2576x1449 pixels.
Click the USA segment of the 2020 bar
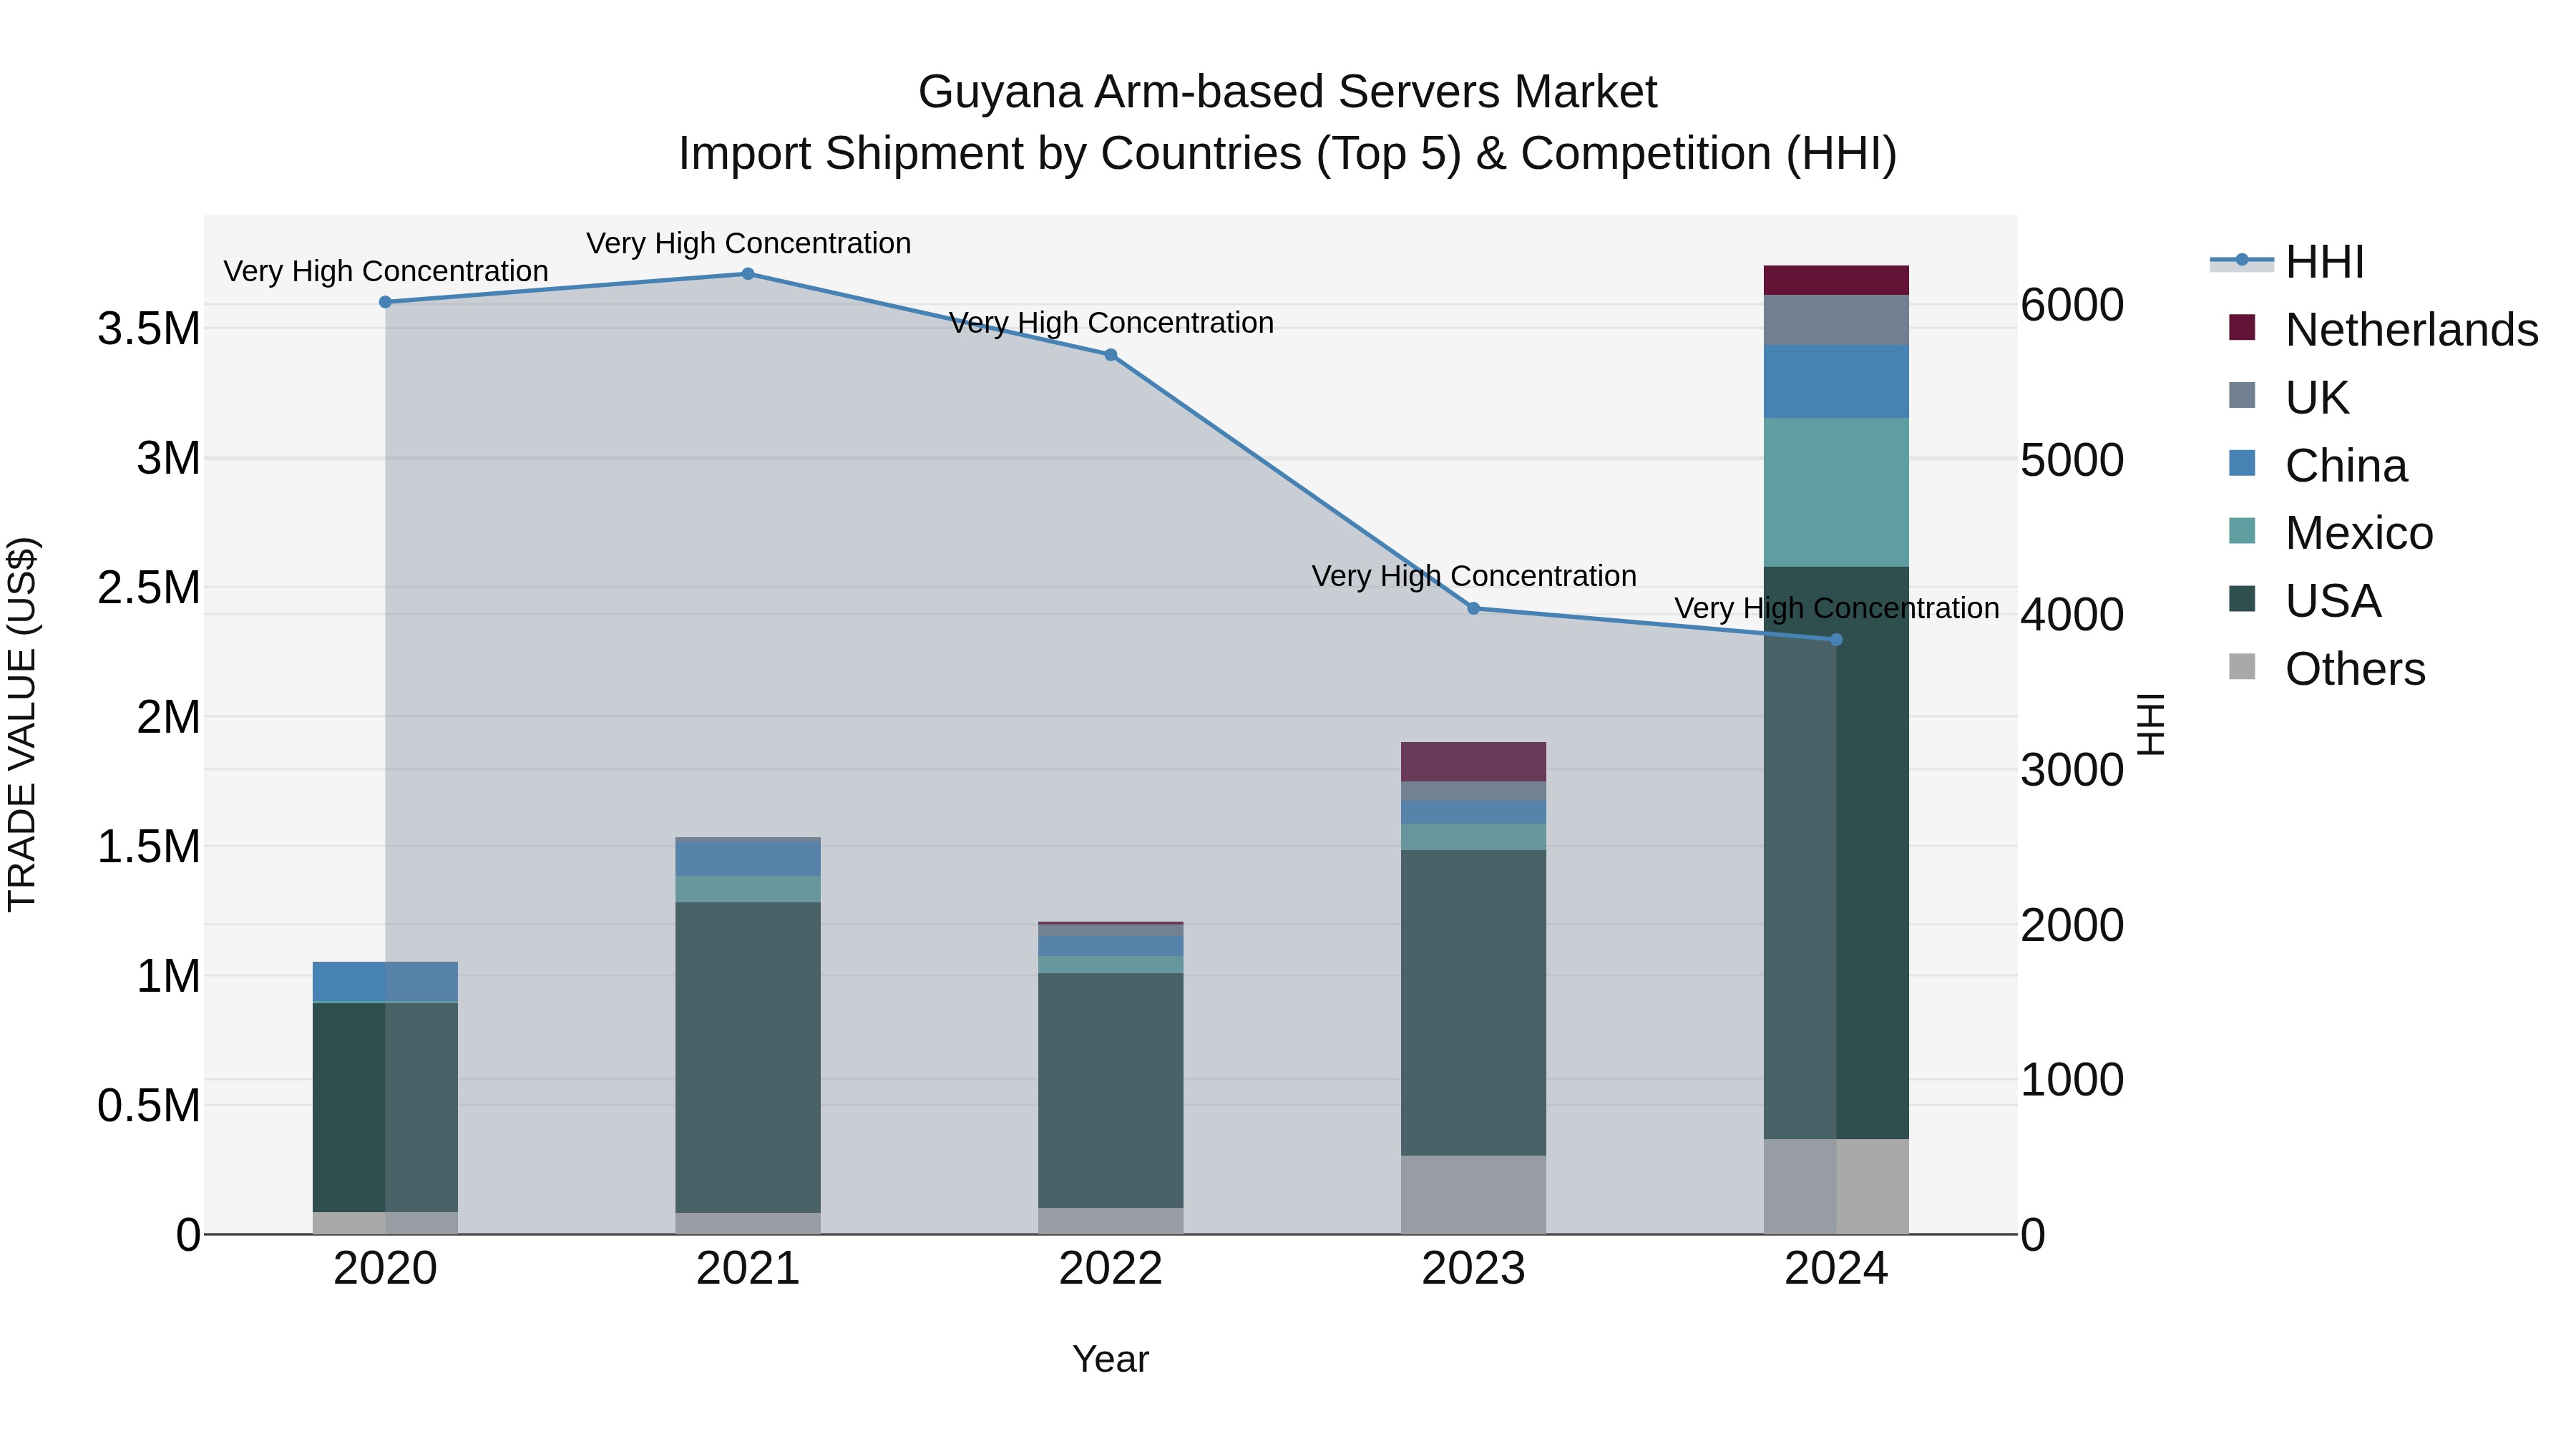[x=385, y=1107]
